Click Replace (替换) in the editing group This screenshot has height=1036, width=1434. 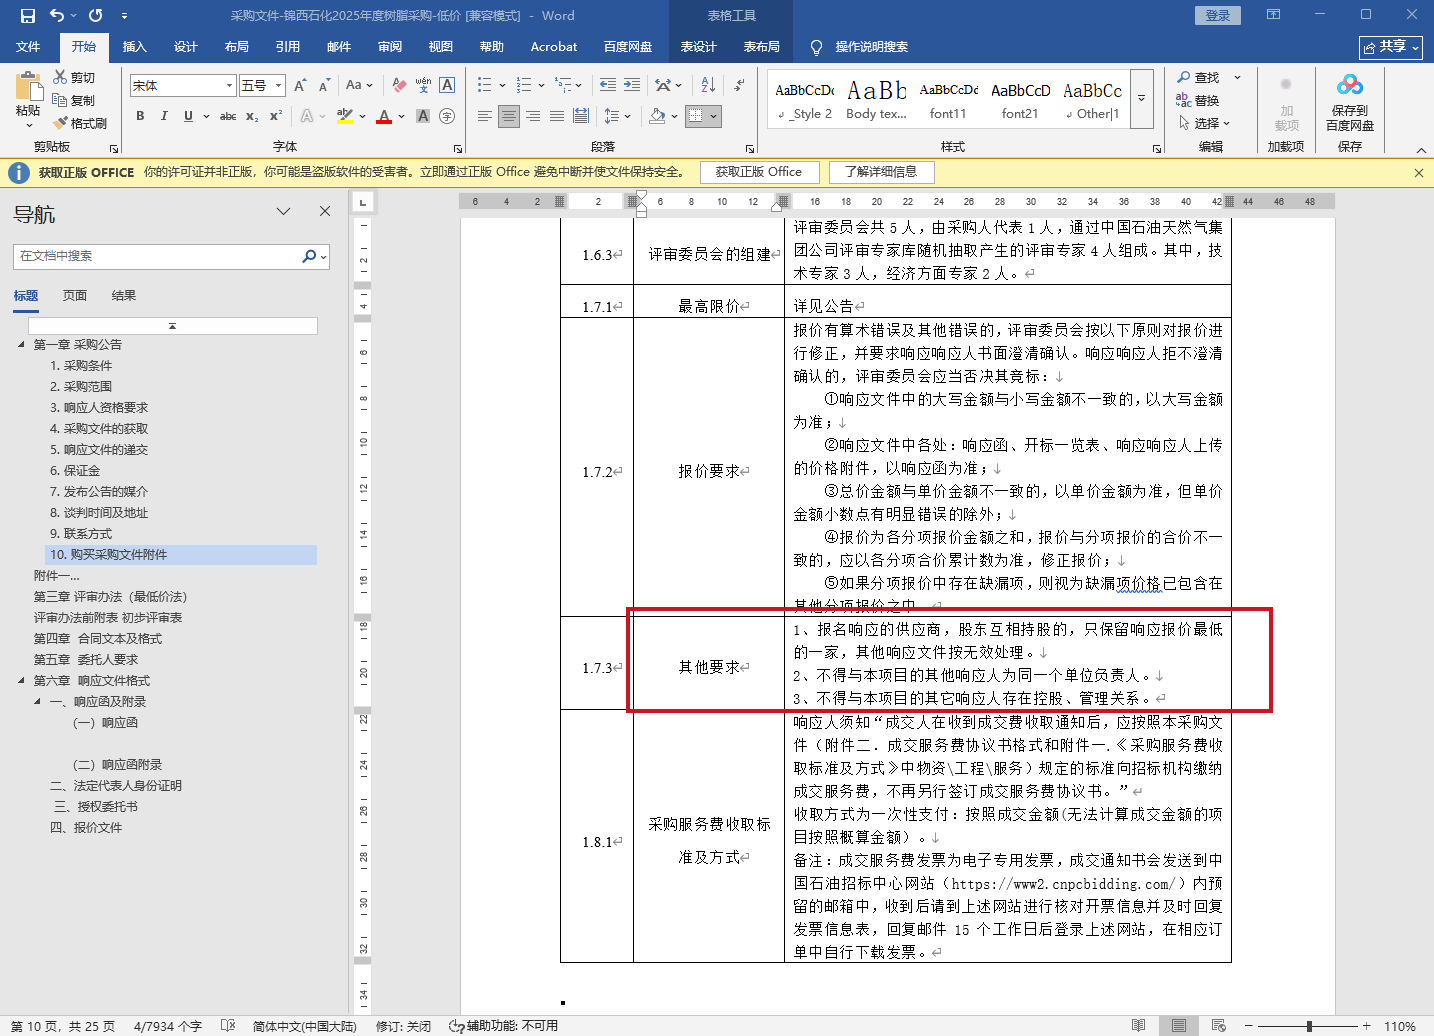coord(1198,100)
